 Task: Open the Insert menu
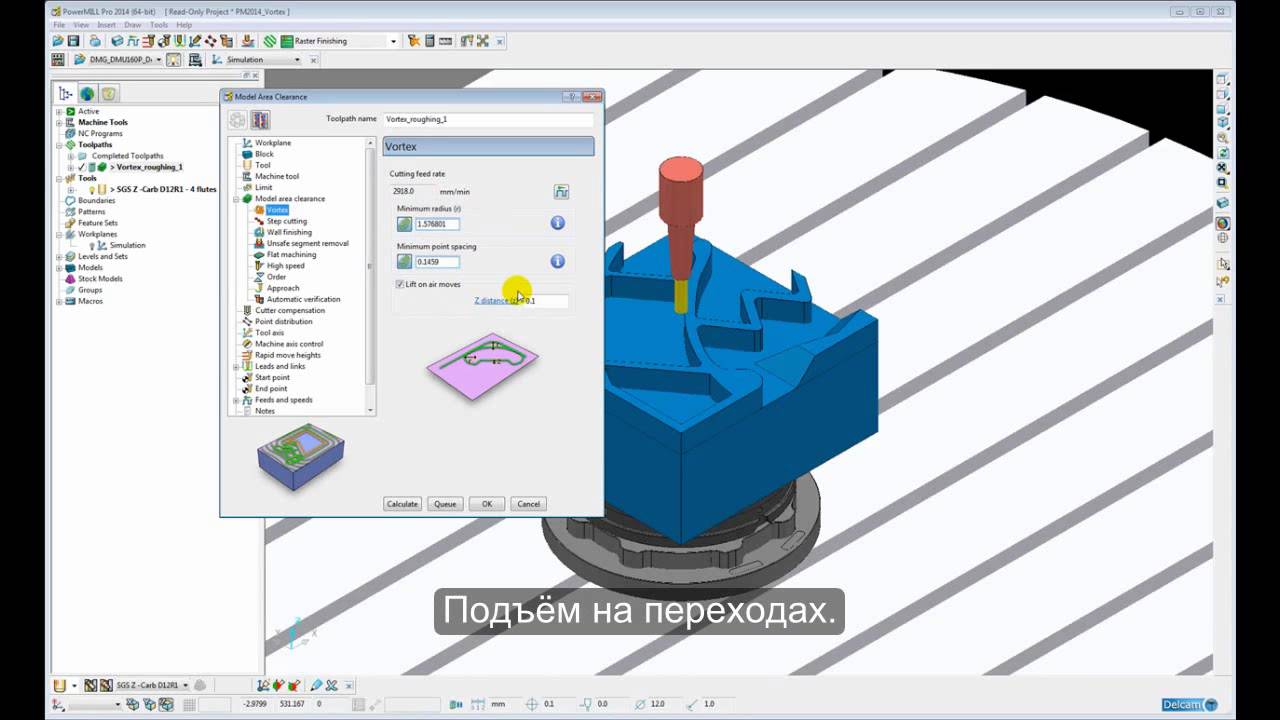(106, 24)
